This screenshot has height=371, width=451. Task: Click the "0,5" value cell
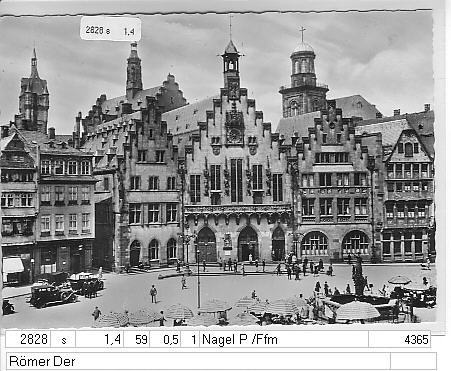click(x=165, y=339)
